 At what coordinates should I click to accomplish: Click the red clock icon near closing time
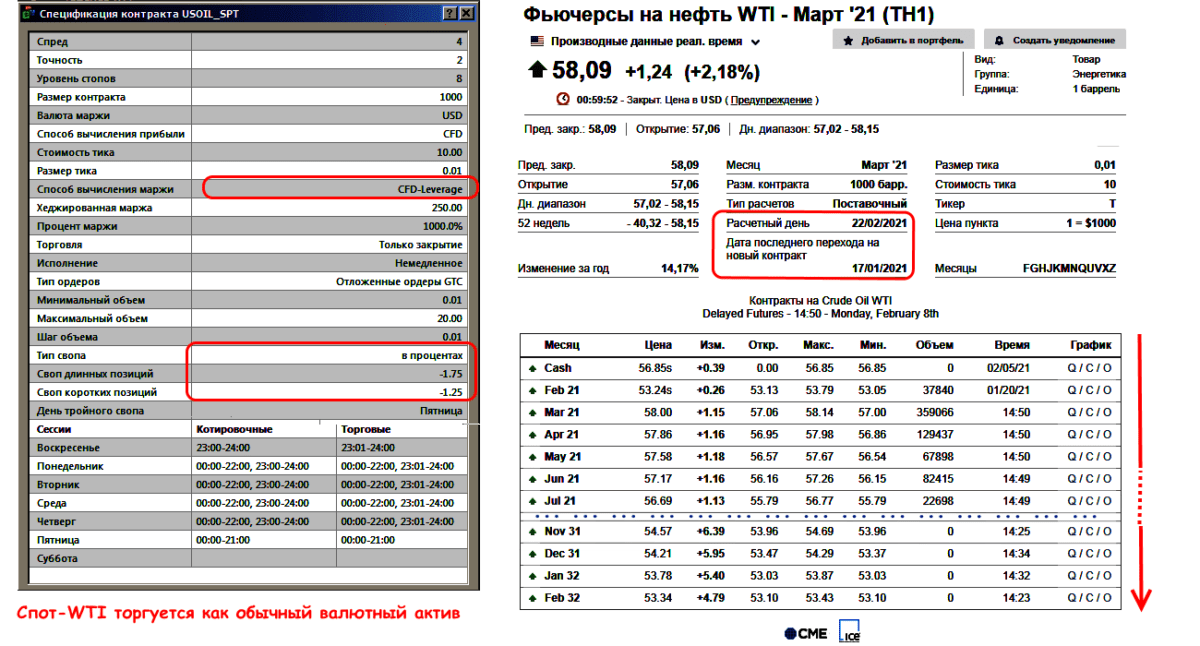tap(563, 99)
